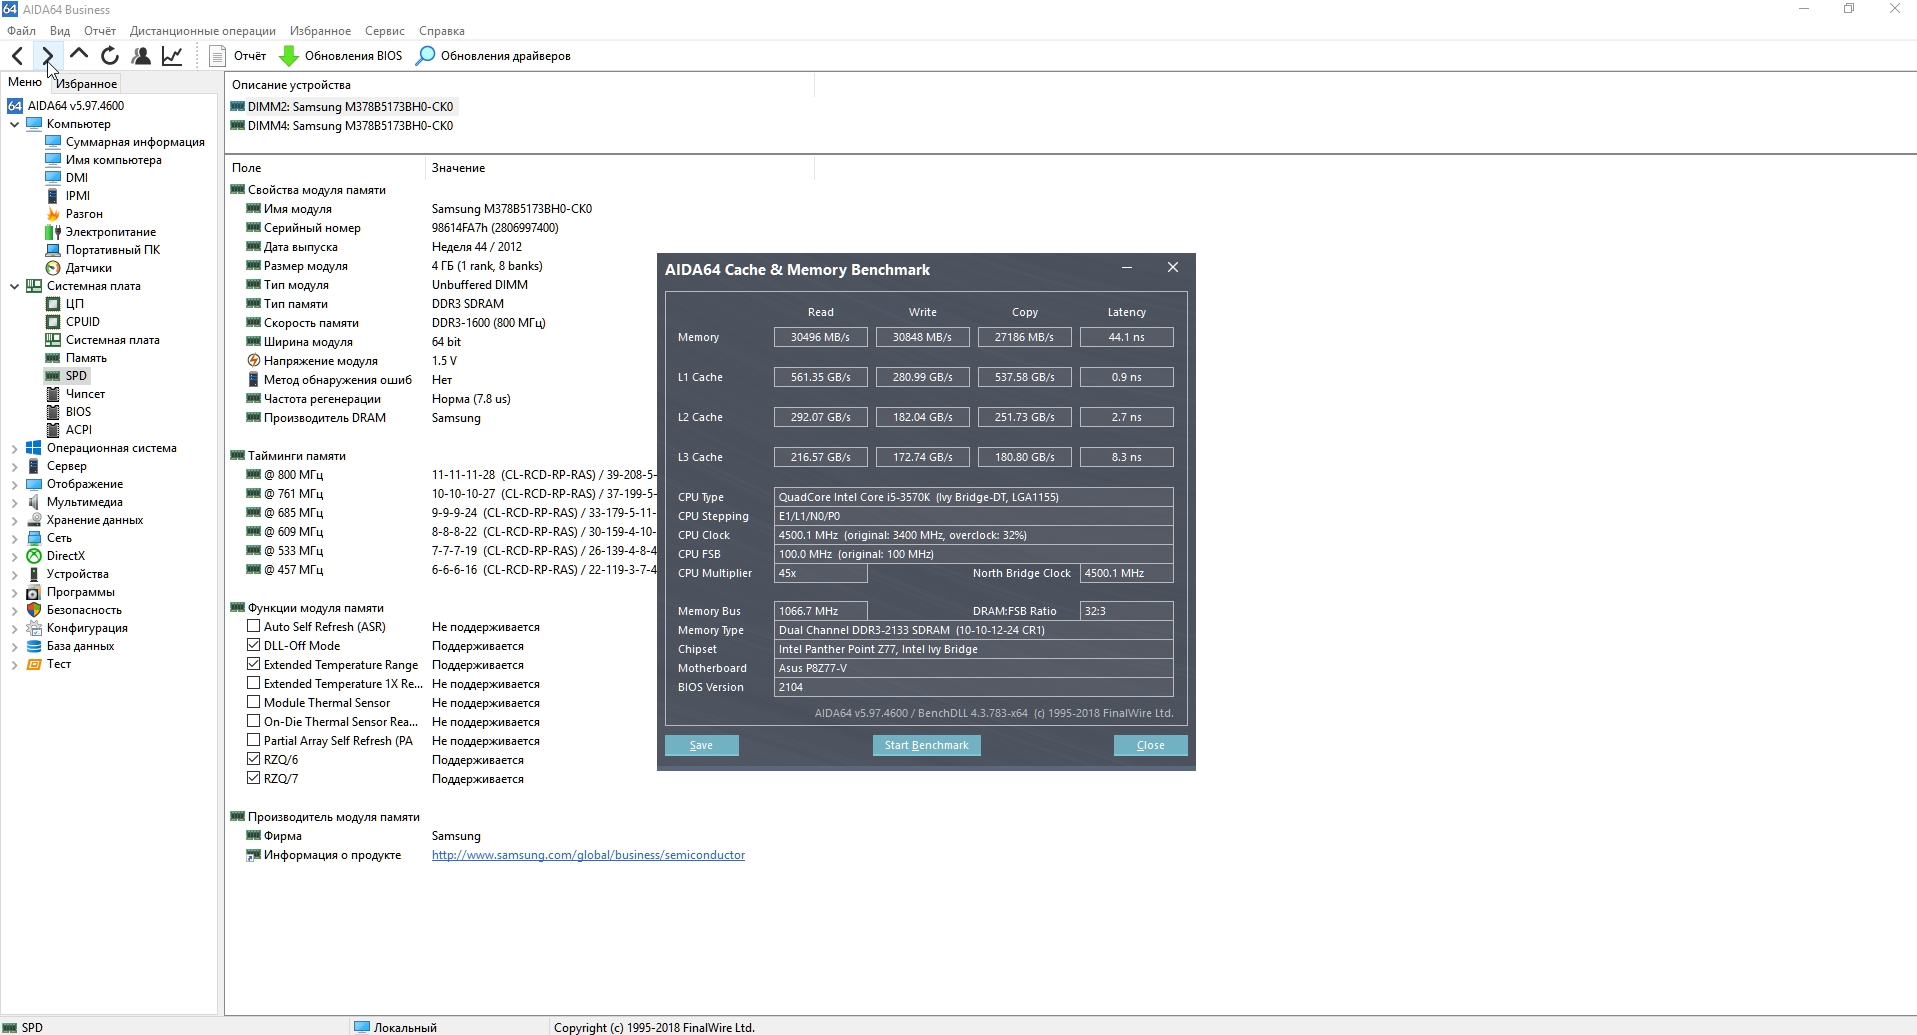
Task: Toggle the Partial Array Self Refresh checkbox
Action: [254, 741]
